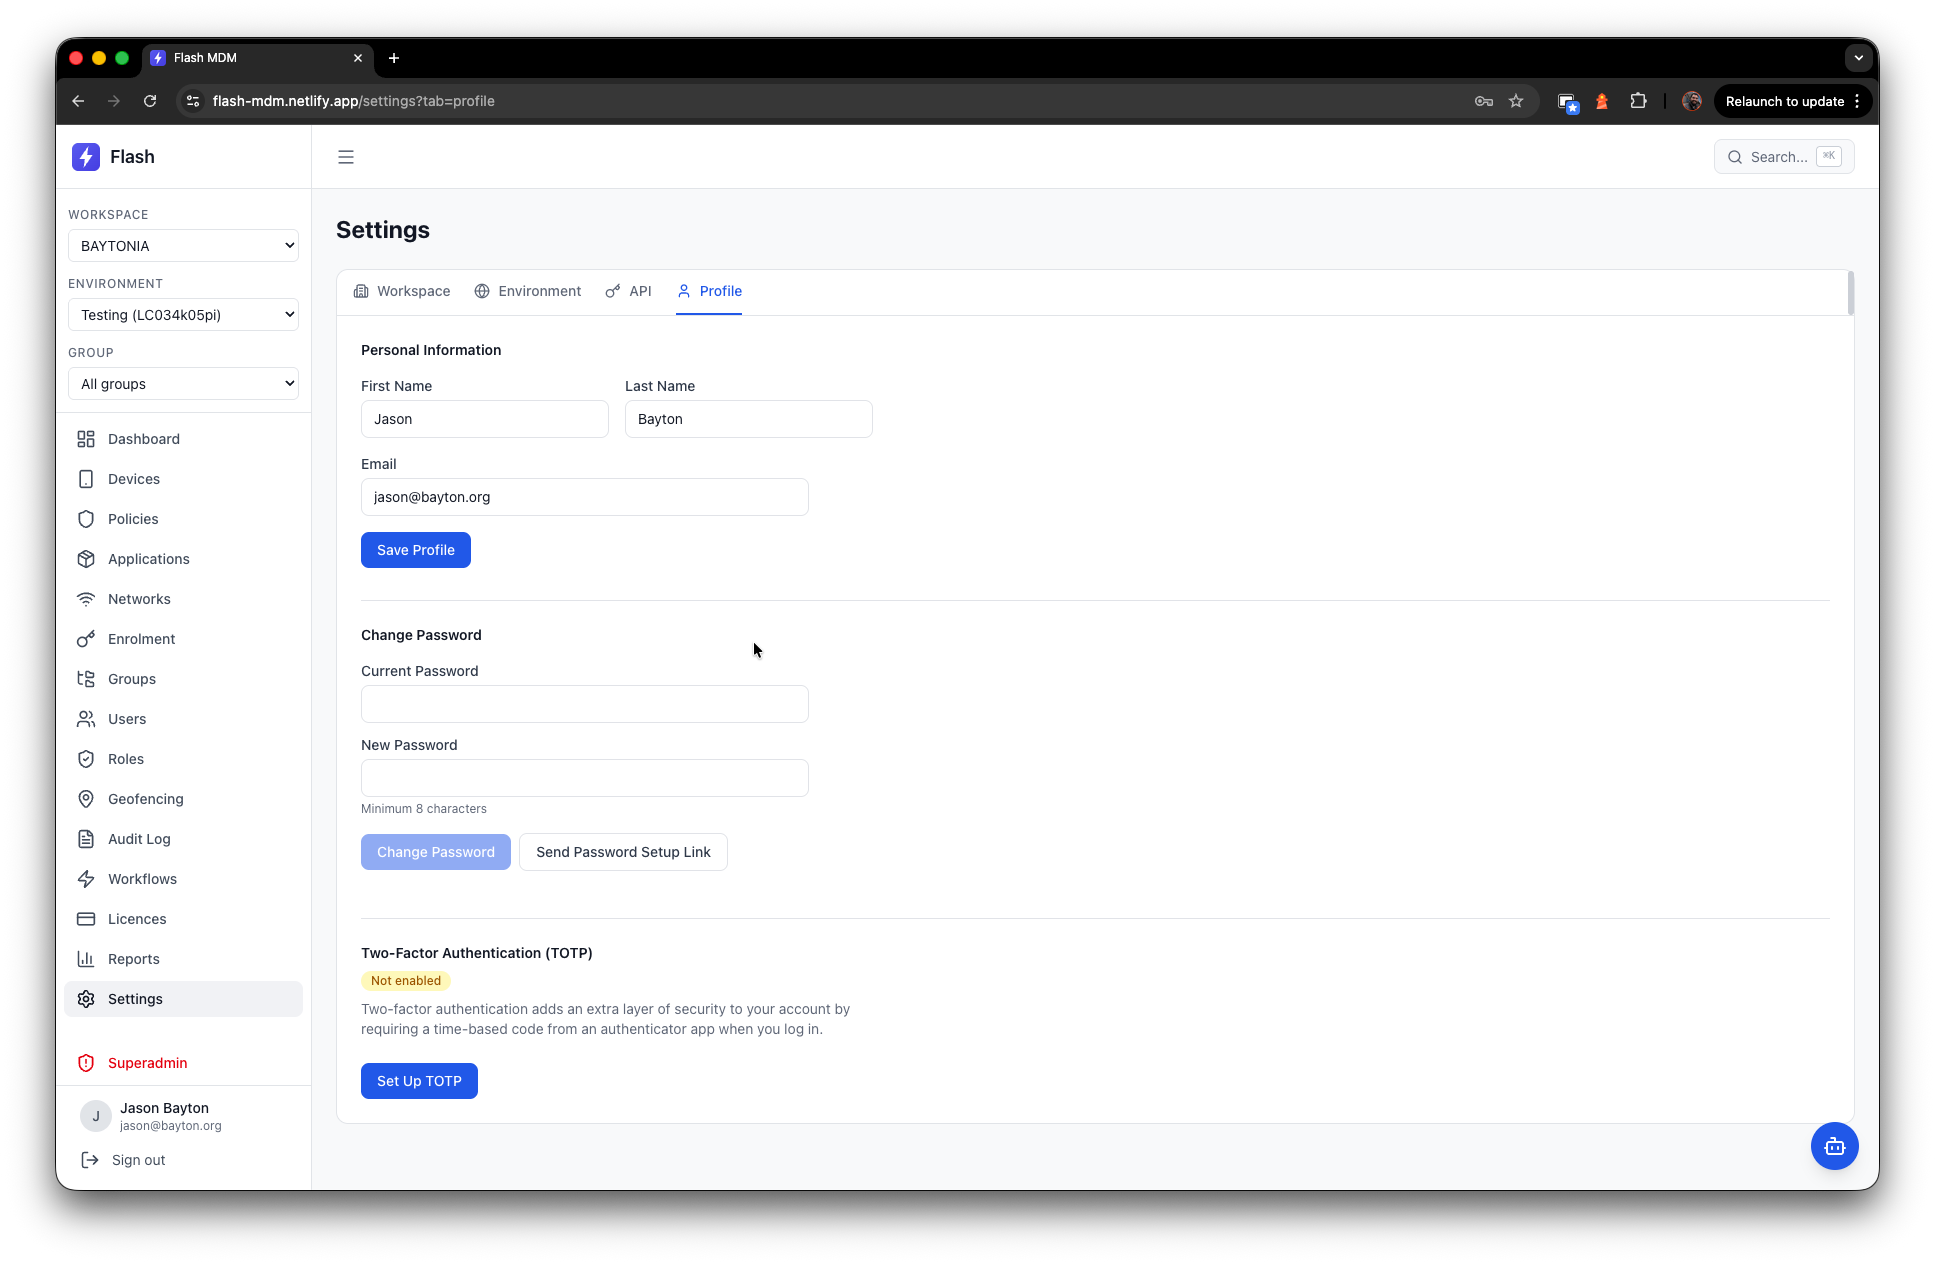The width and height of the screenshot is (1935, 1264).
Task: Open the browser extensions puzzle icon
Action: (x=1638, y=101)
